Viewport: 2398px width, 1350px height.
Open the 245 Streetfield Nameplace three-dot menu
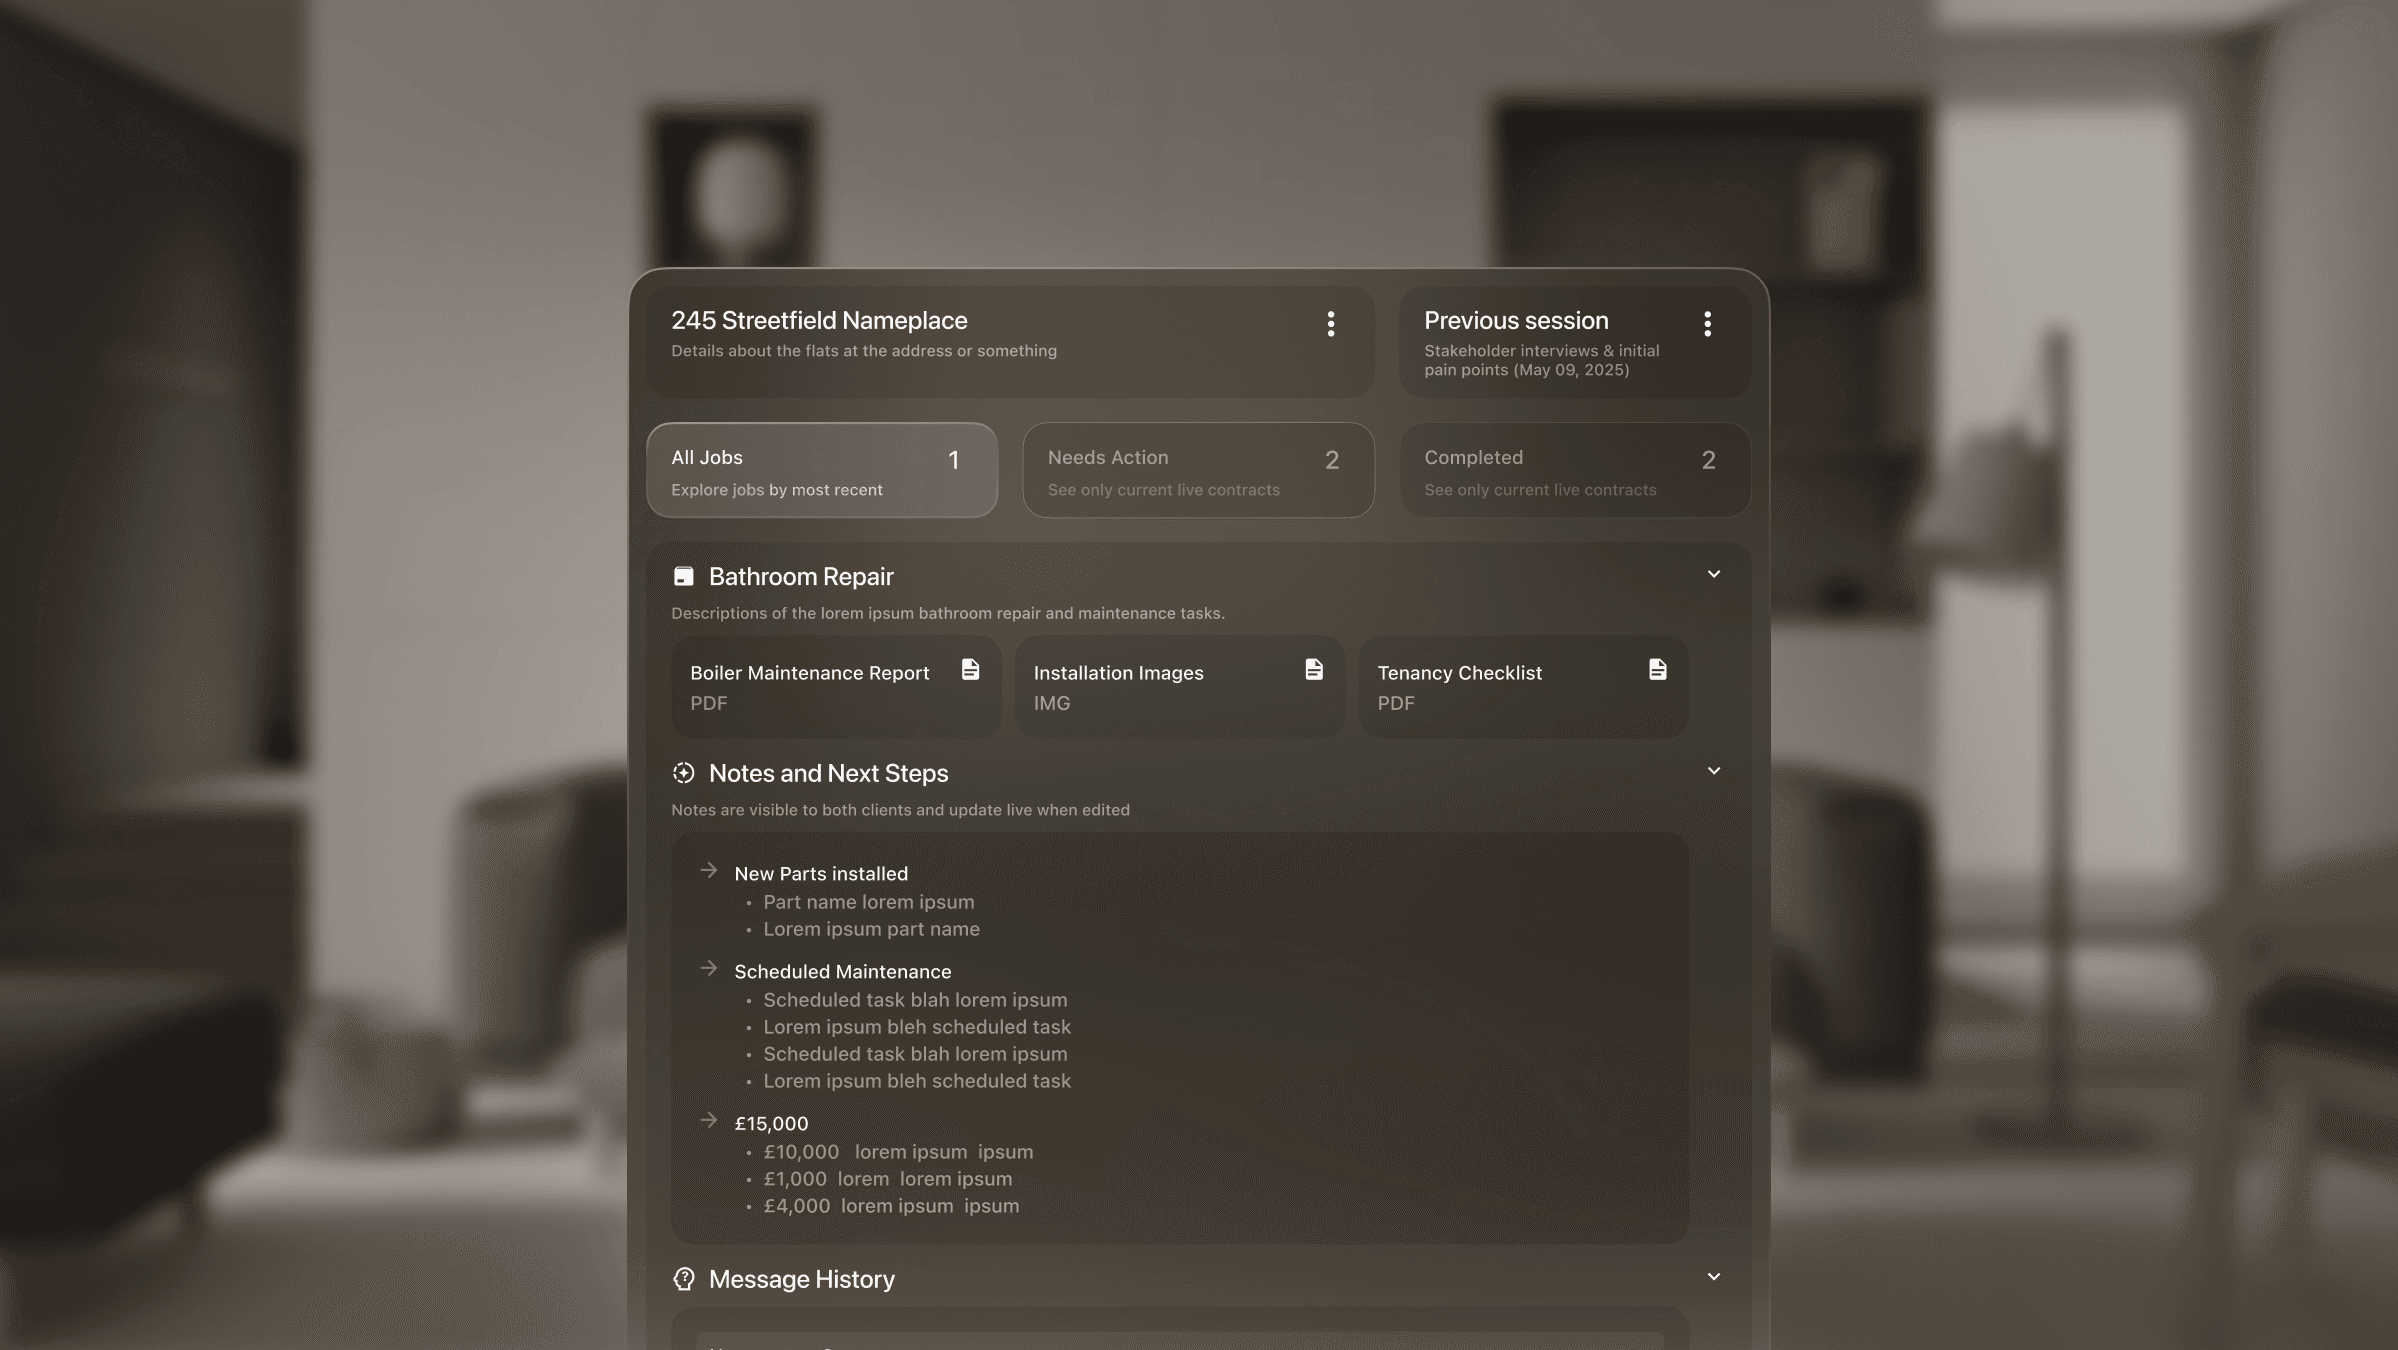click(x=1330, y=324)
